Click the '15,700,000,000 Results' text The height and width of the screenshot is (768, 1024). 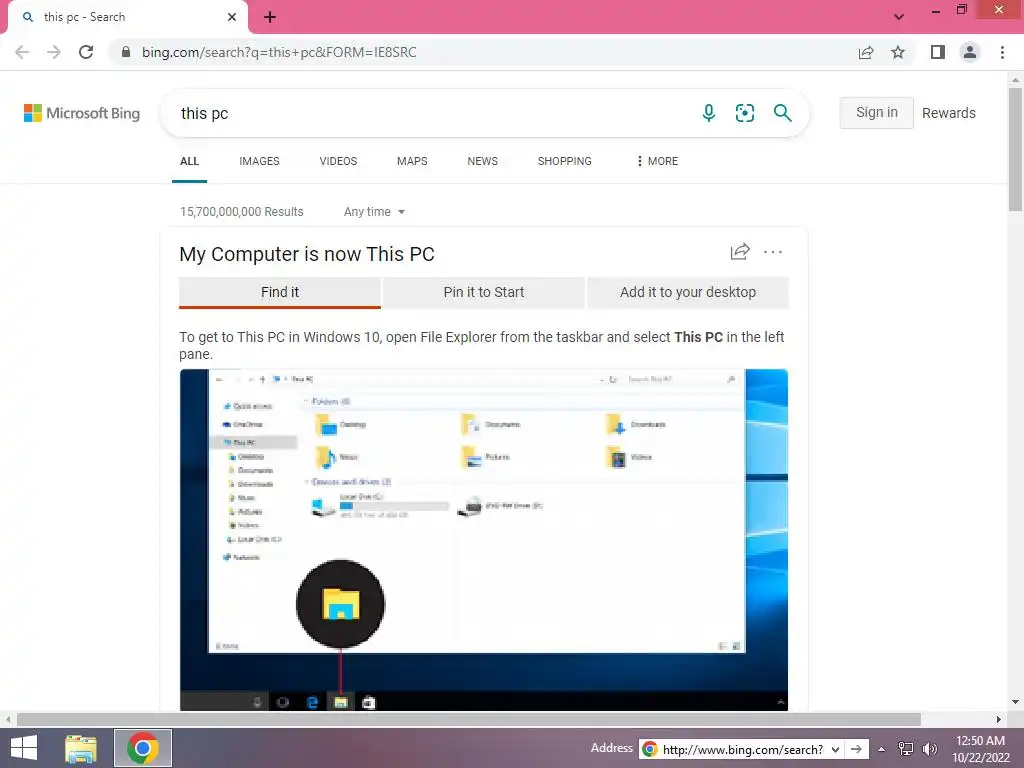[x=242, y=212]
